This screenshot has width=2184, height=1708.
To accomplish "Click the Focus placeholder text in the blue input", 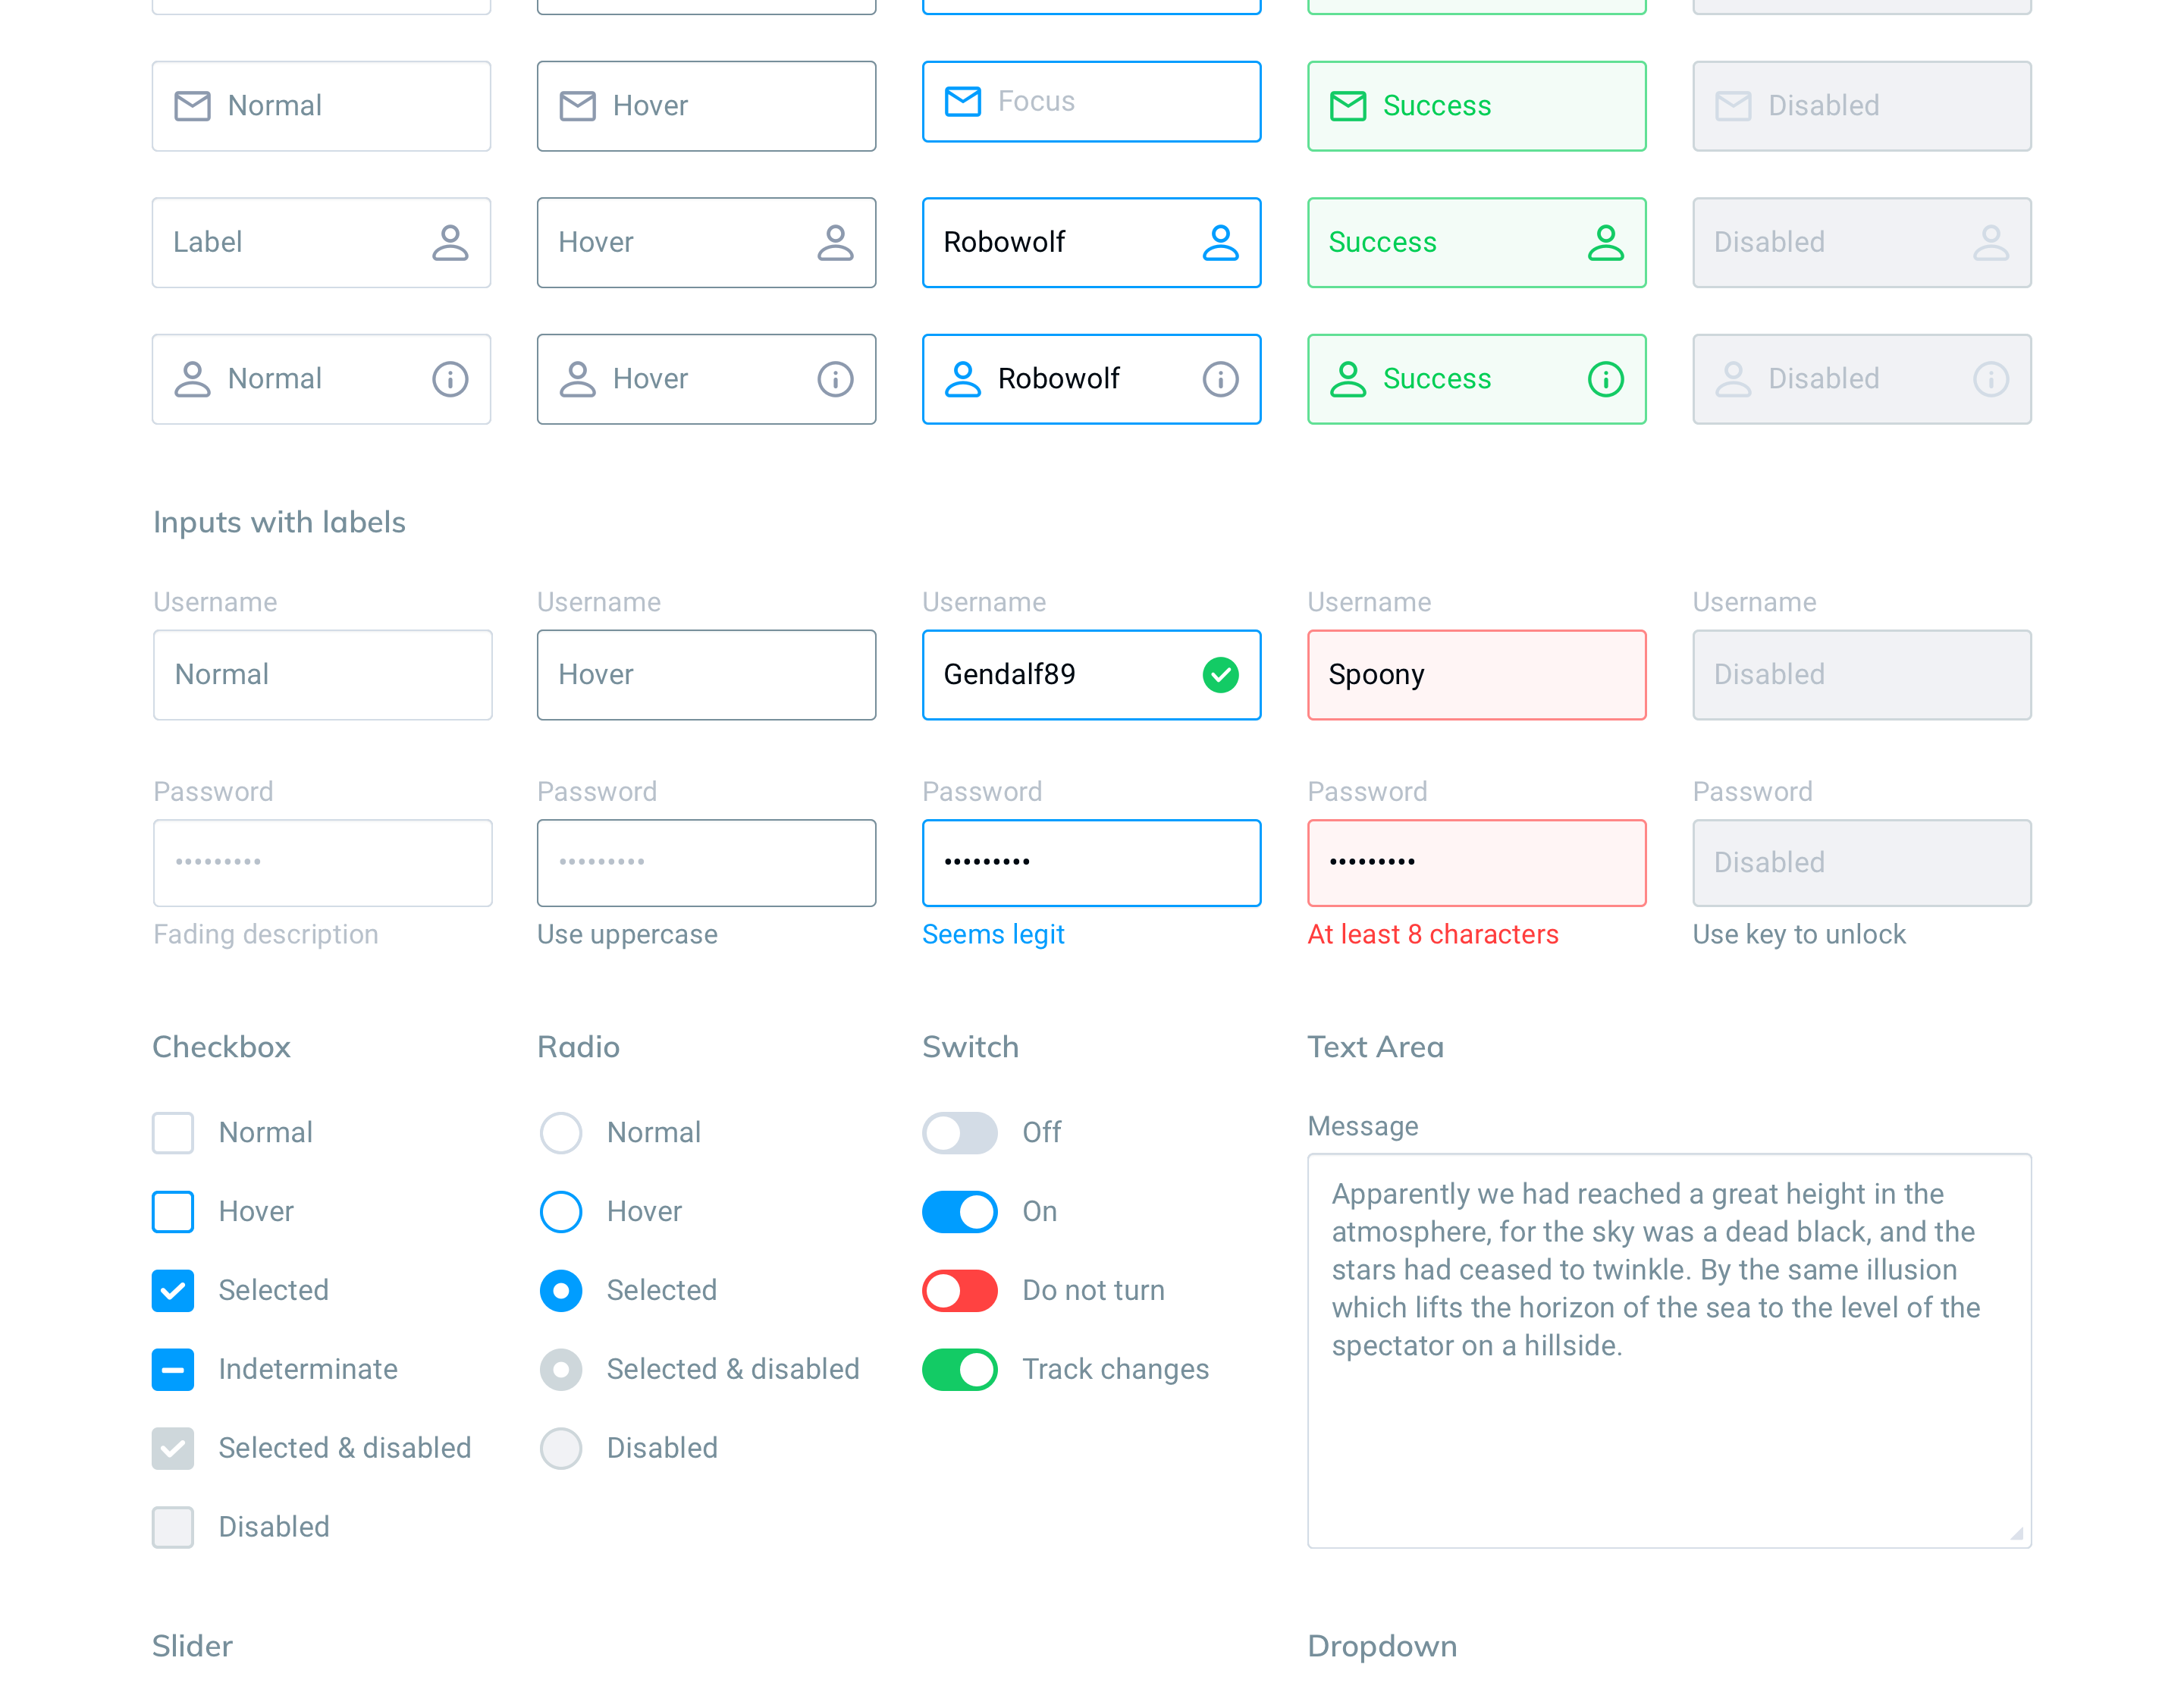I will click(x=1036, y=102).
